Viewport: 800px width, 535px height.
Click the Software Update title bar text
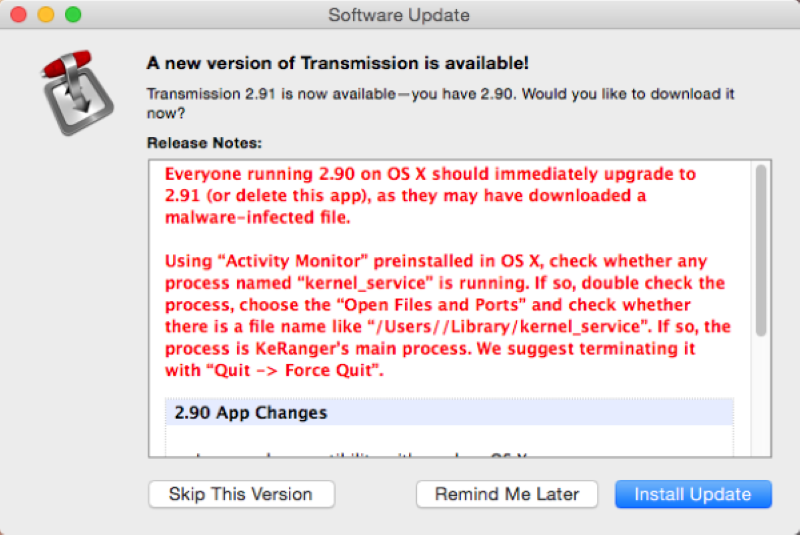point(399,15)
